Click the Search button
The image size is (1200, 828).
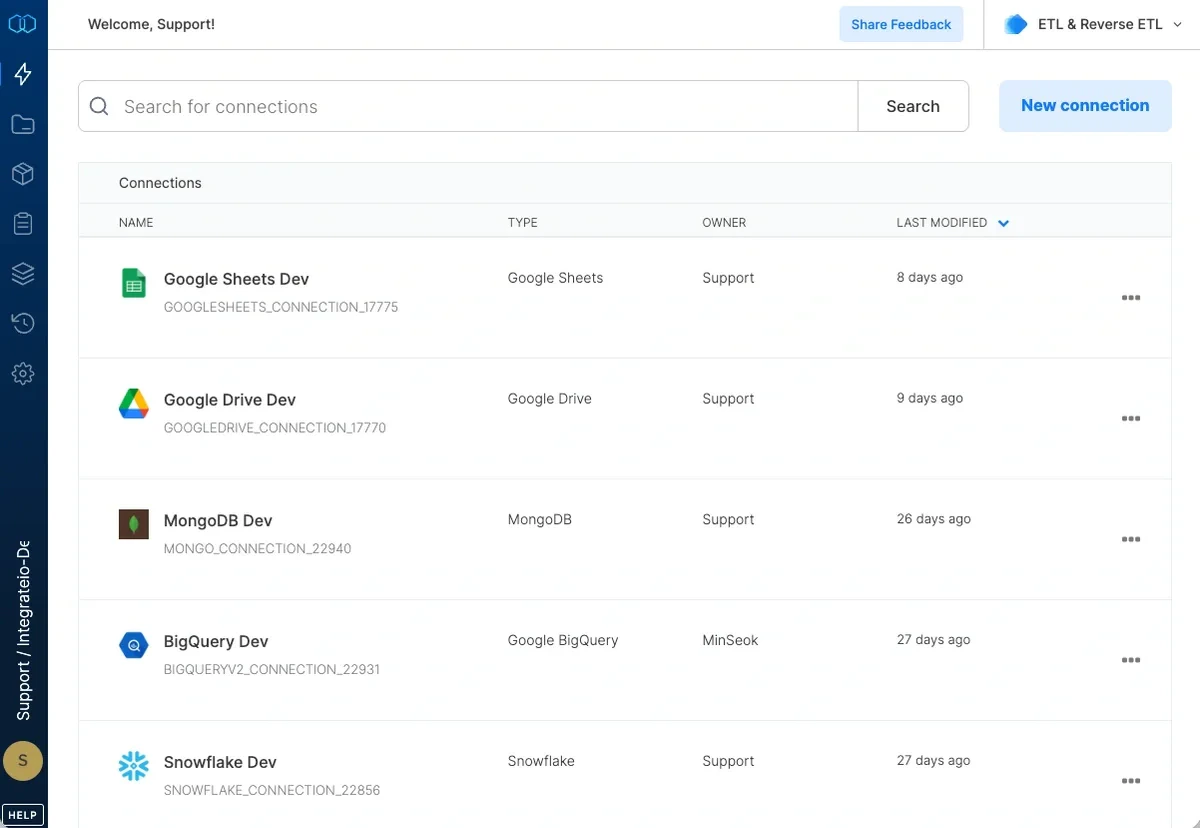click(x=913, y=106)
